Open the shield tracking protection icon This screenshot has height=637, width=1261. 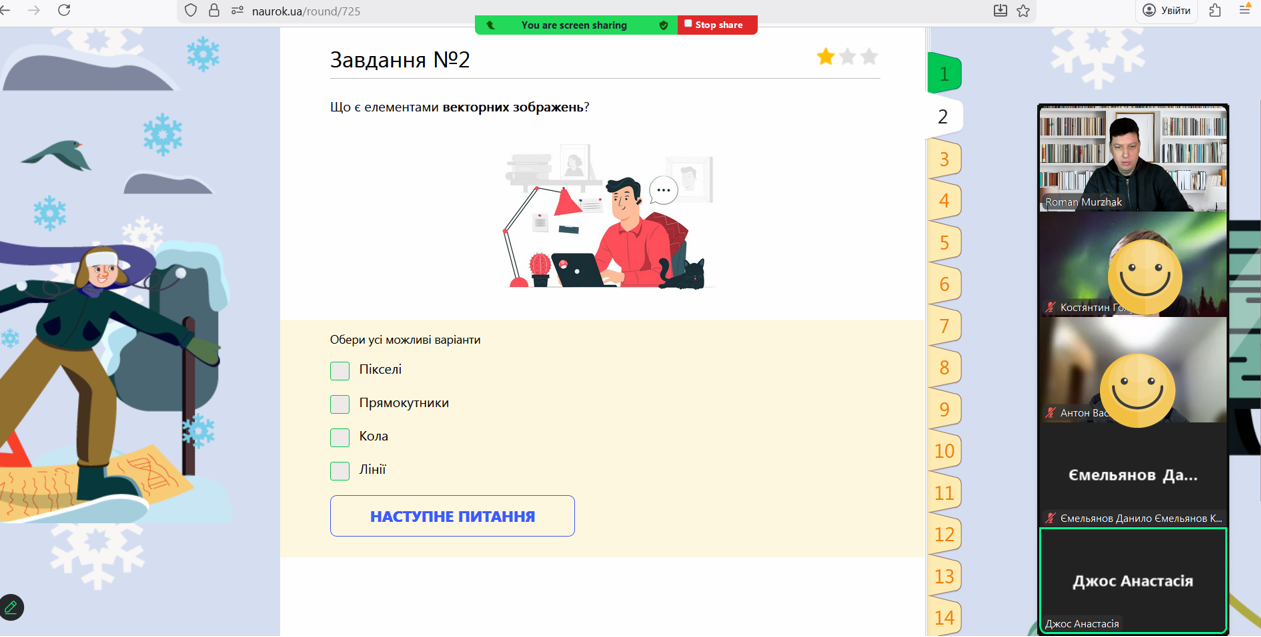pos(191,11)
